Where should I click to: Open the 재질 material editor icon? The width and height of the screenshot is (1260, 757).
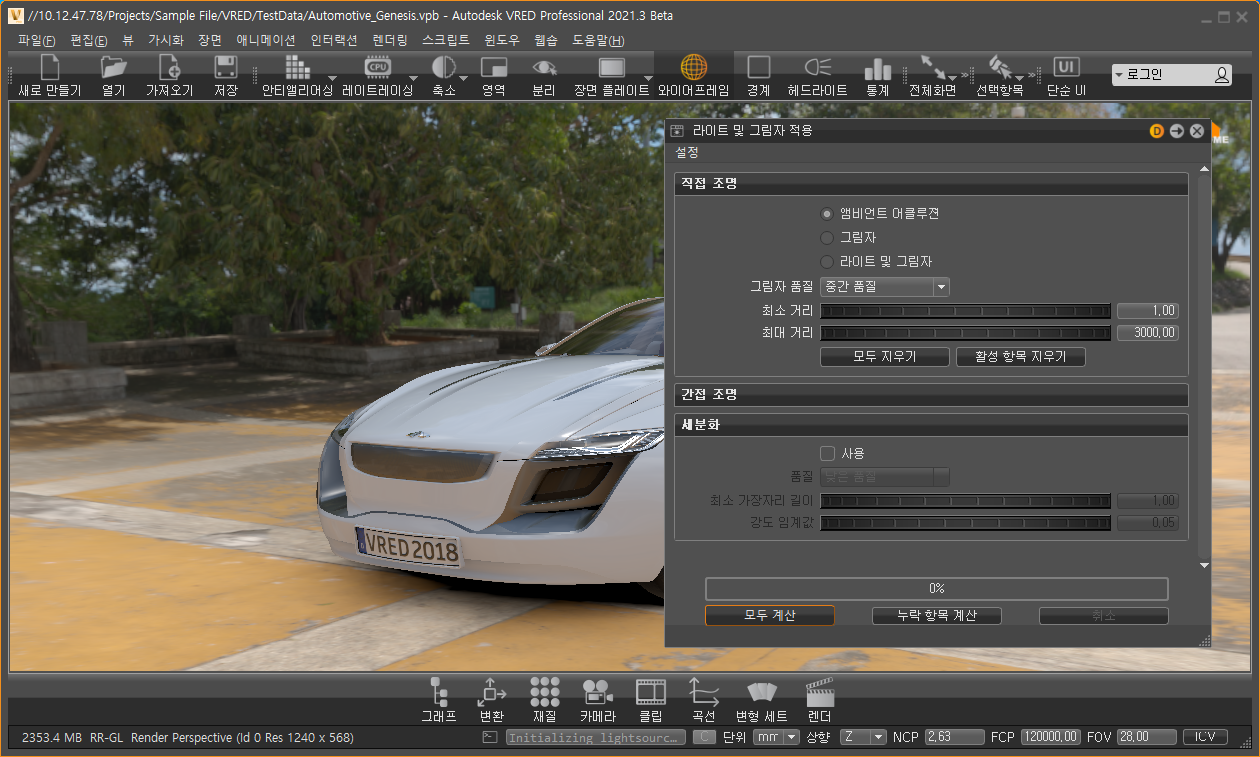click(x=544, y=699)
